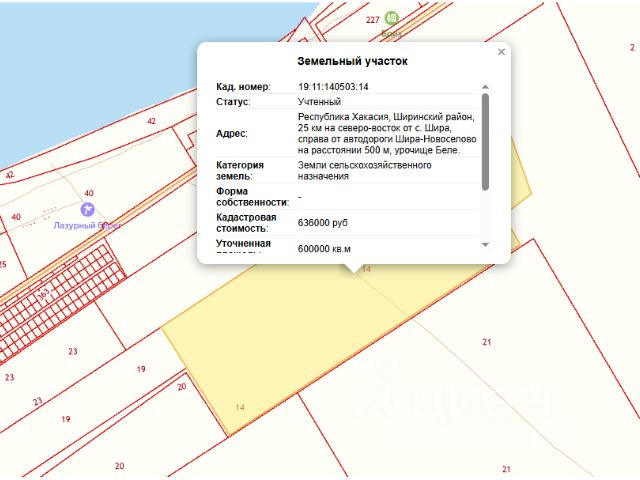Click the gridded parcel labeled 363
The height and width of the screenshot is (480, 640).
(43, 293)
